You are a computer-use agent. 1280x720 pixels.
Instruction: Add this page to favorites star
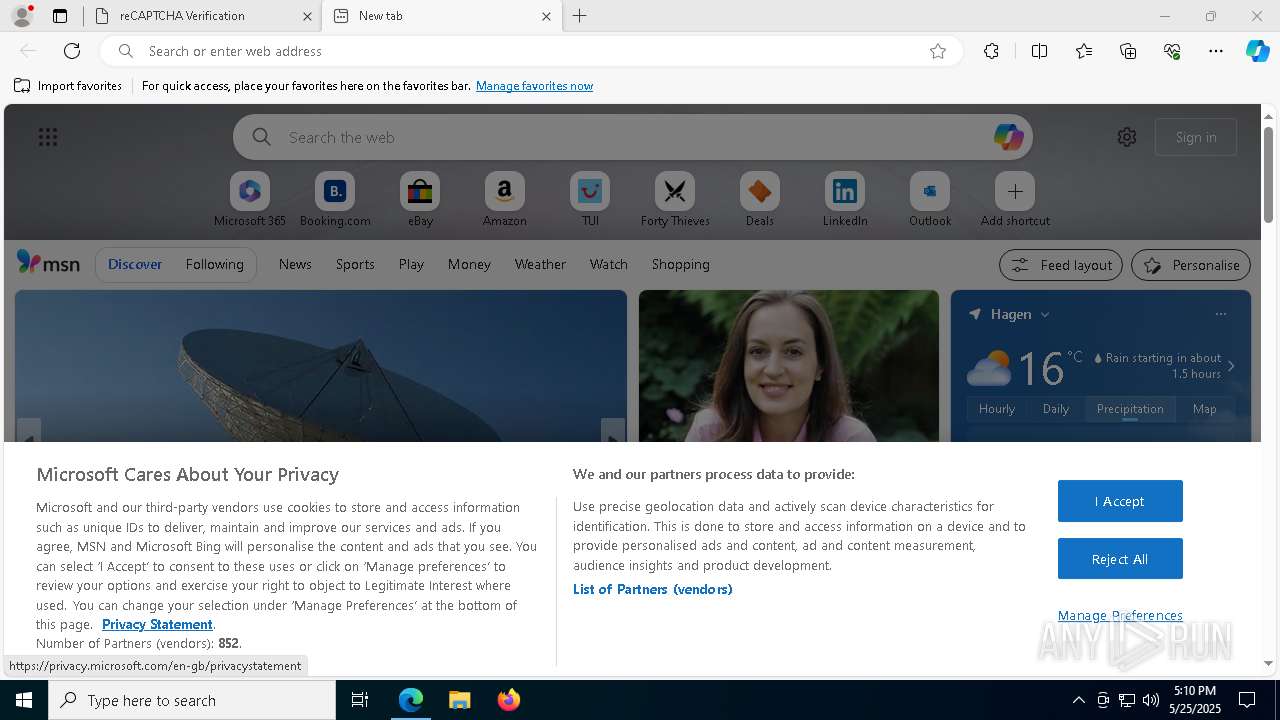pos(938,51)
